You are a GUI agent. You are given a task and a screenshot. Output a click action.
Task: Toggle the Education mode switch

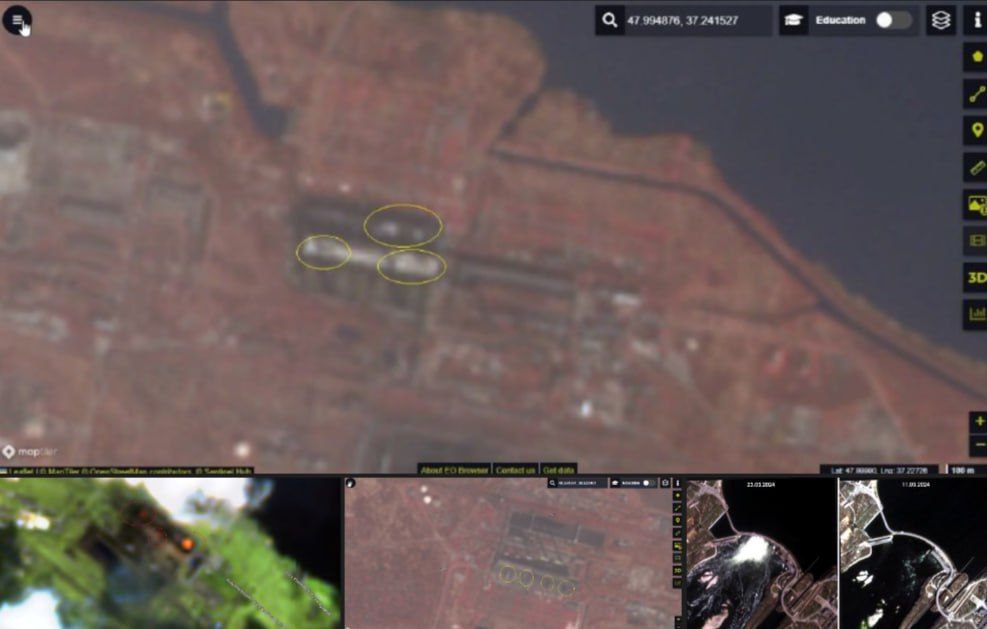893,20
